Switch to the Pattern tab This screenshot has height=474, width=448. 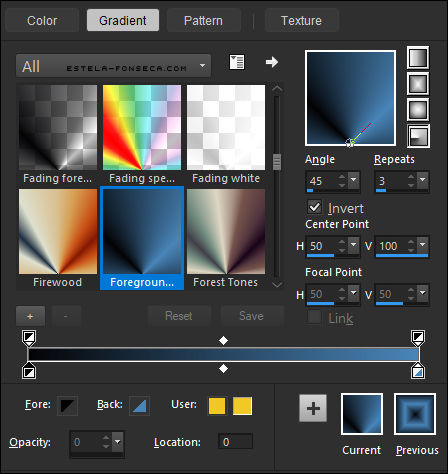point(203,21)
